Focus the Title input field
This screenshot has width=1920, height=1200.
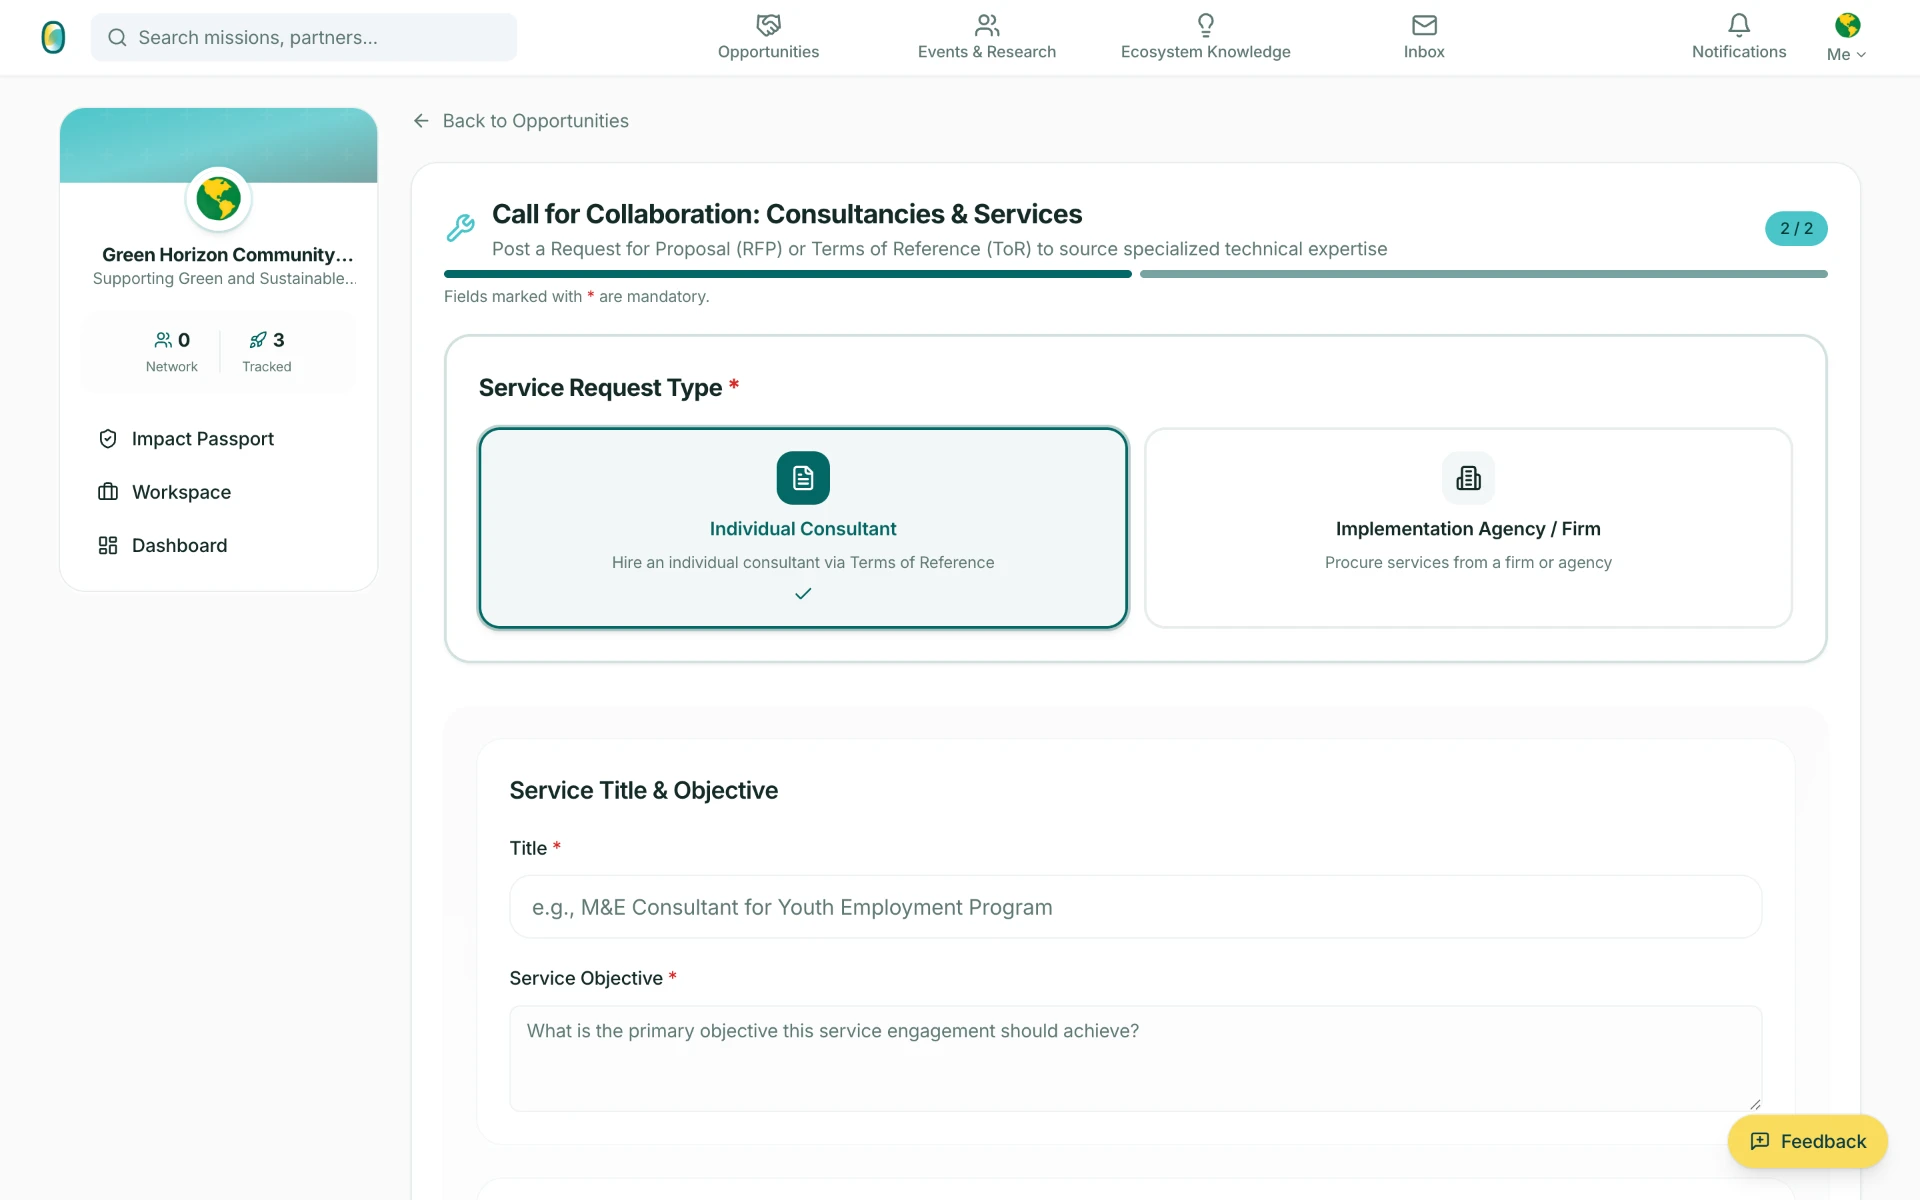(x=1135, y=907)
